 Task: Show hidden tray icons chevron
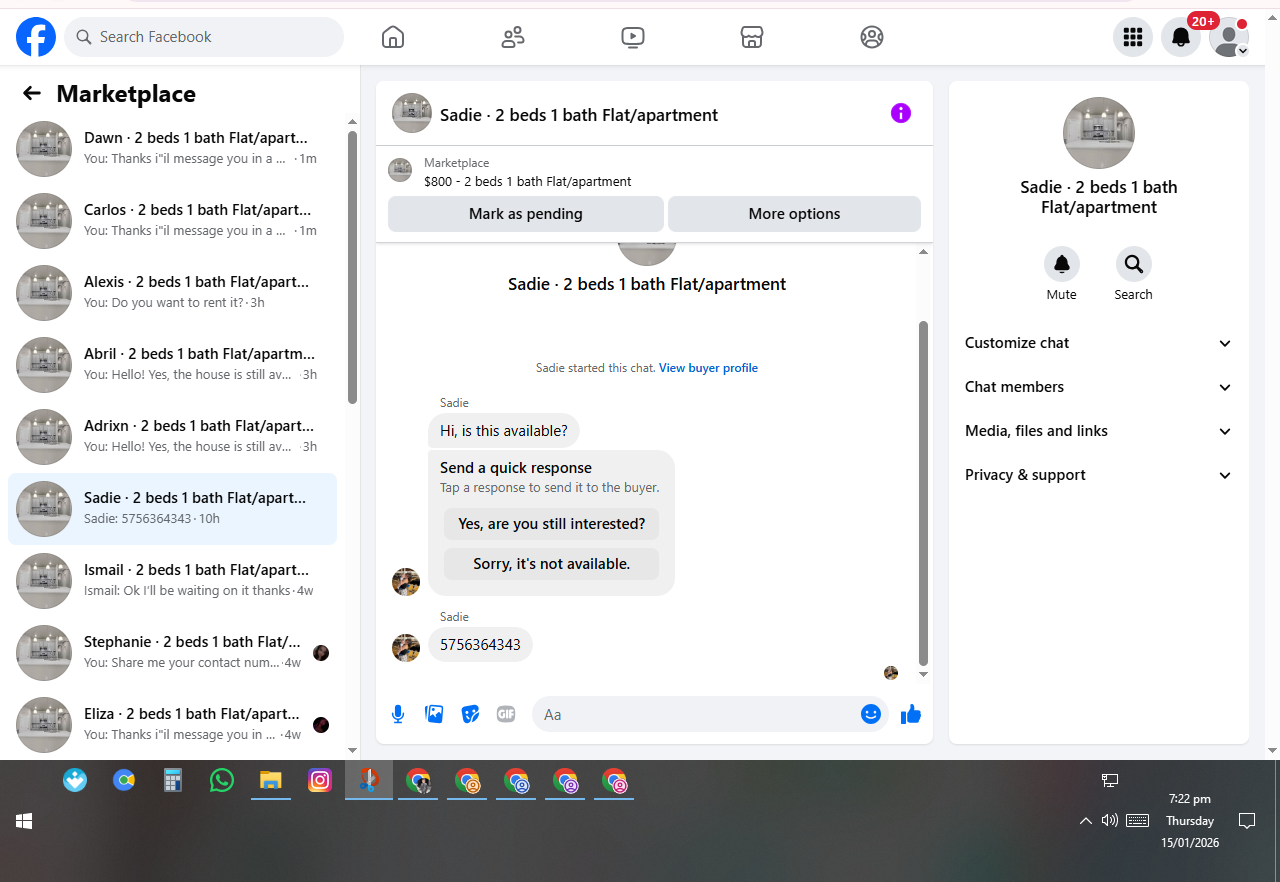pyautogui.click(x=1085, y=821)
